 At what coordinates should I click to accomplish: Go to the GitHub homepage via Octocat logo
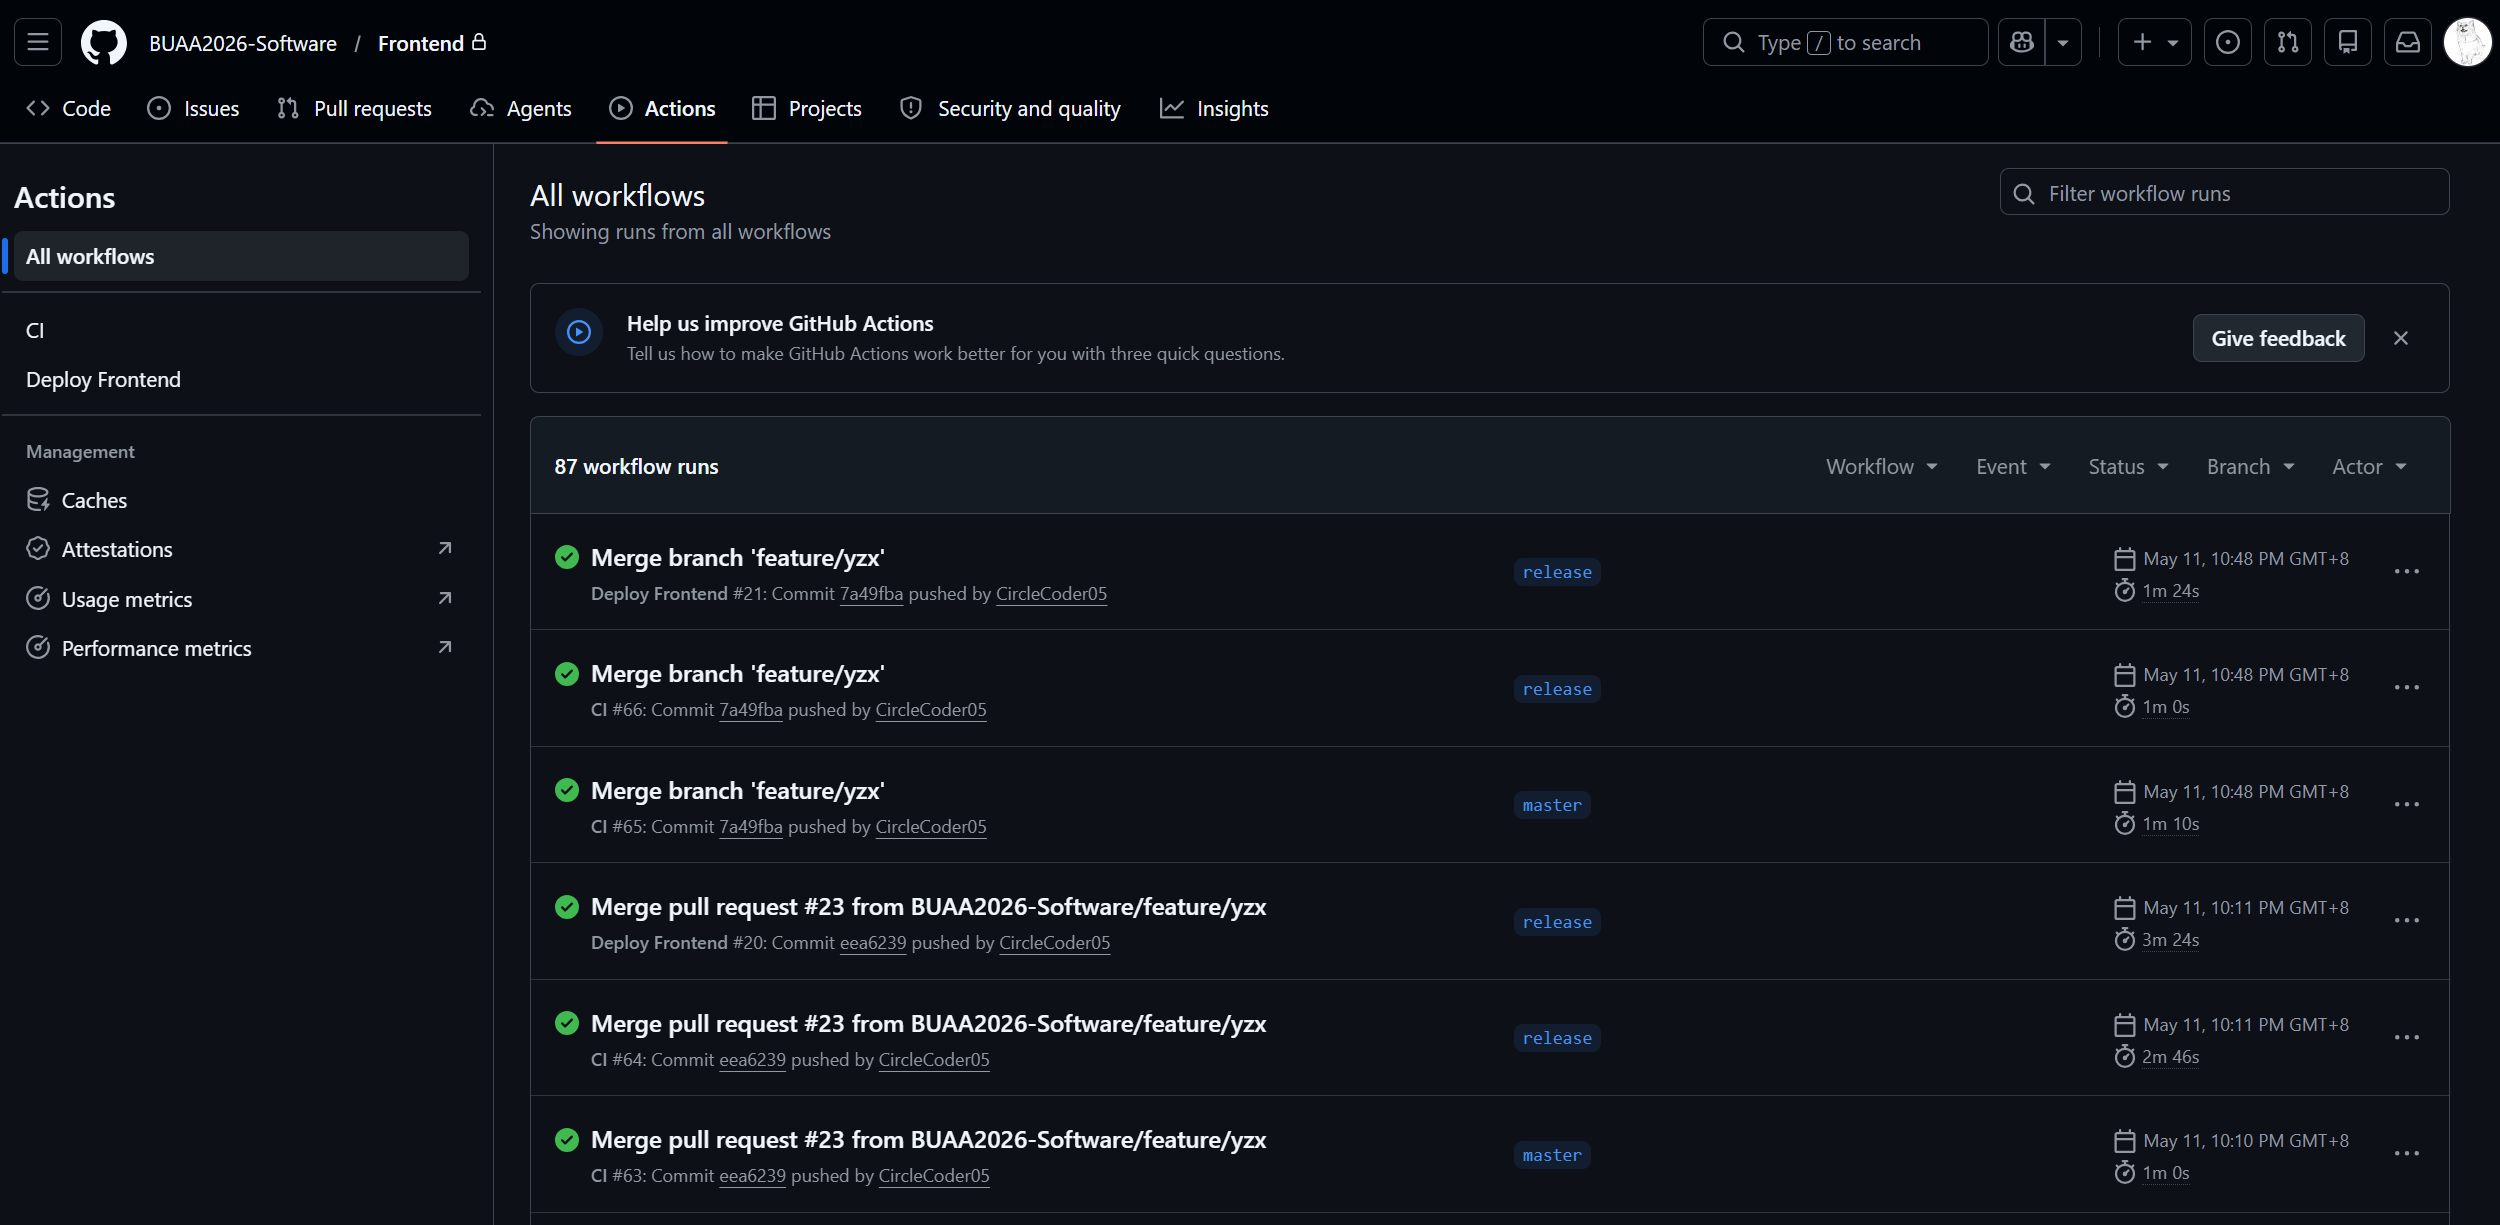coord(104,43)
